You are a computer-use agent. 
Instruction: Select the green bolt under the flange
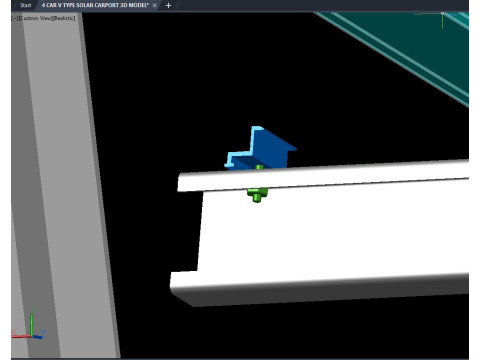(257, 195)
